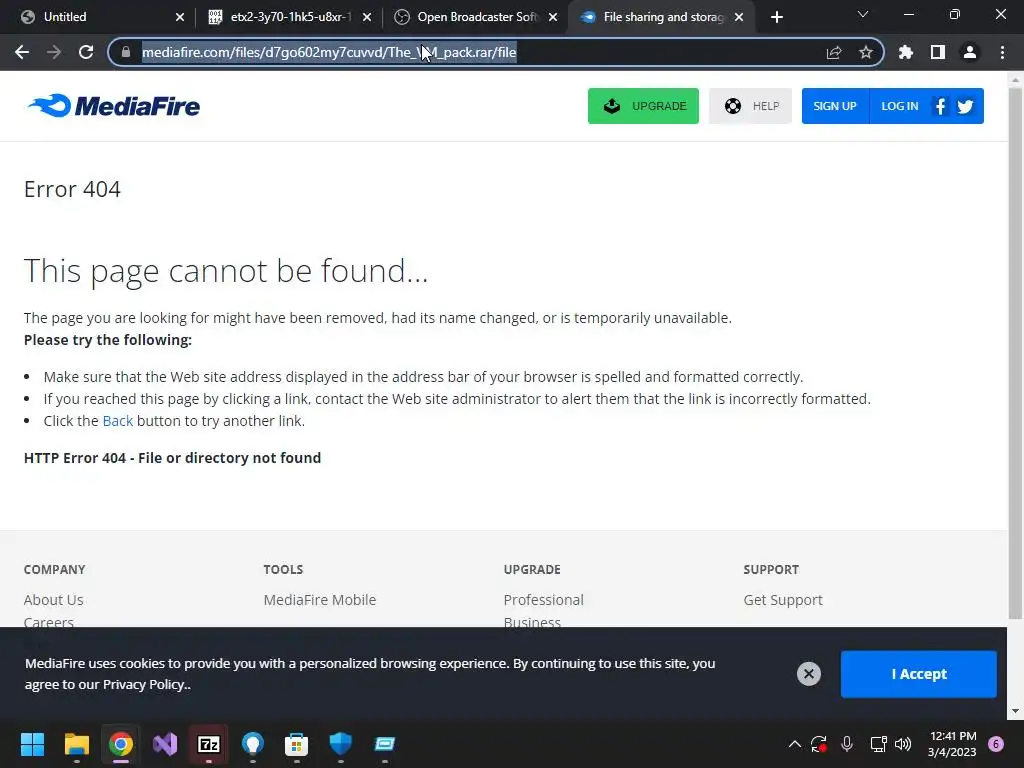The height and width of the screenshot is (768, 1024).
Task: Open a new browser tab
Action: point(776,17)
